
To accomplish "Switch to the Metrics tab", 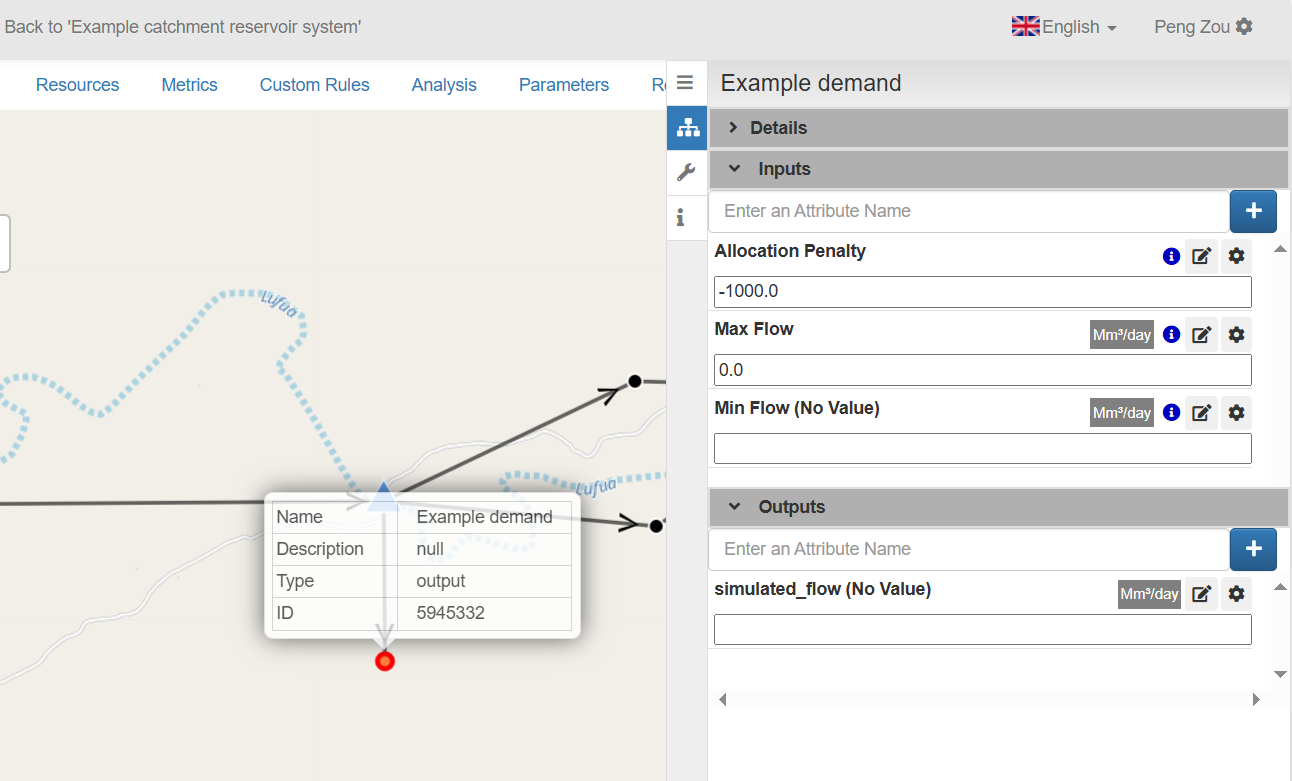I will point(189,85).
